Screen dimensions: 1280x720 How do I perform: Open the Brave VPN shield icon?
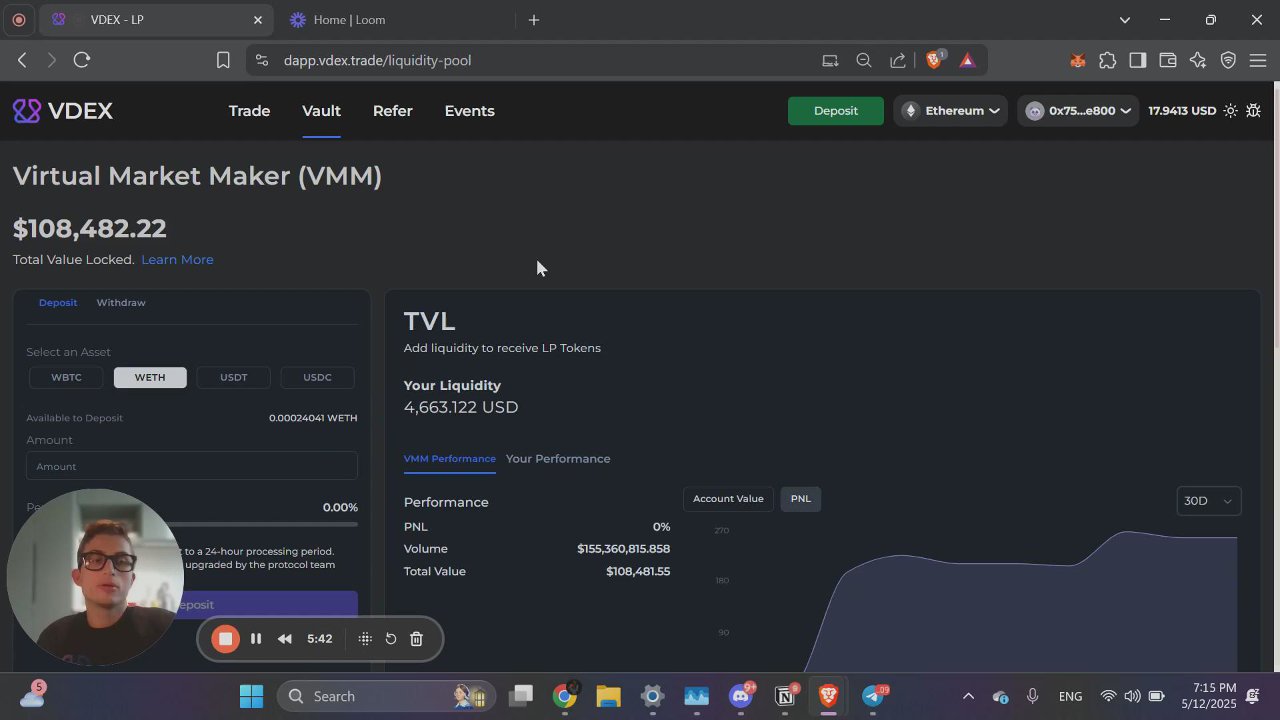click(1228, 60)
